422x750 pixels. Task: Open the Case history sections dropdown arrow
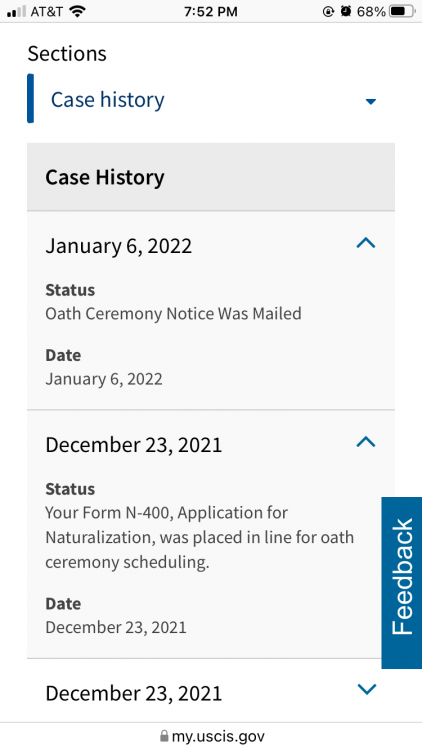click(x=371, y=101)
